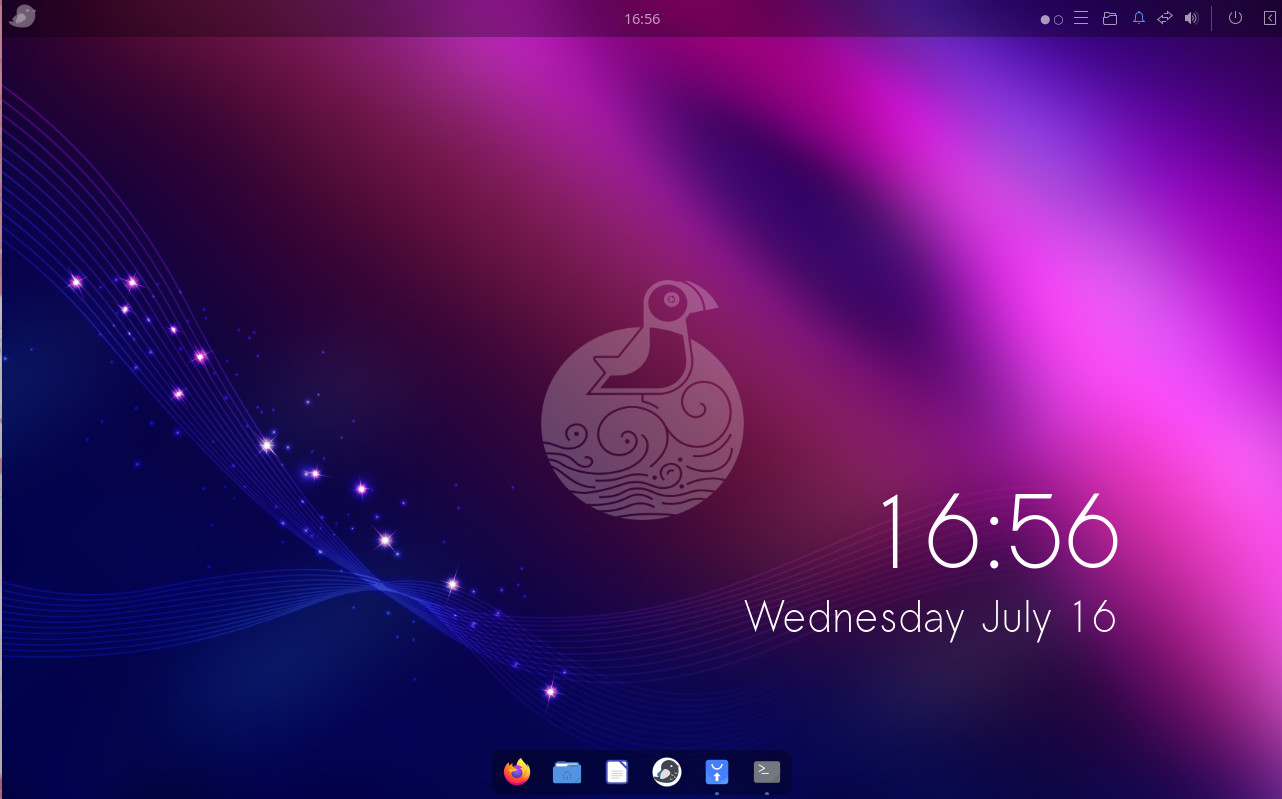1282x799 pixels.
Task: Open the Places folder applet in panel
Action: click(x=1110, y=18)
